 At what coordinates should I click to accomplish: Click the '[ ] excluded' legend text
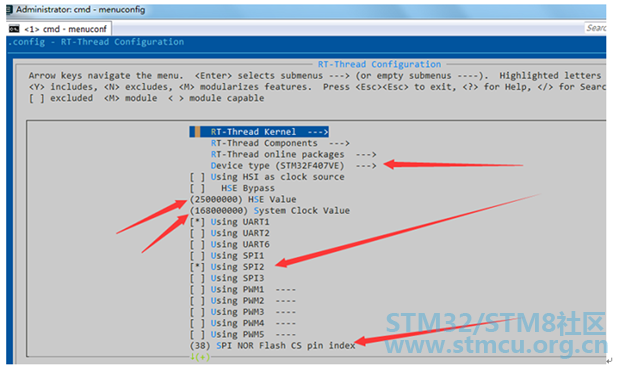(61, 98)
